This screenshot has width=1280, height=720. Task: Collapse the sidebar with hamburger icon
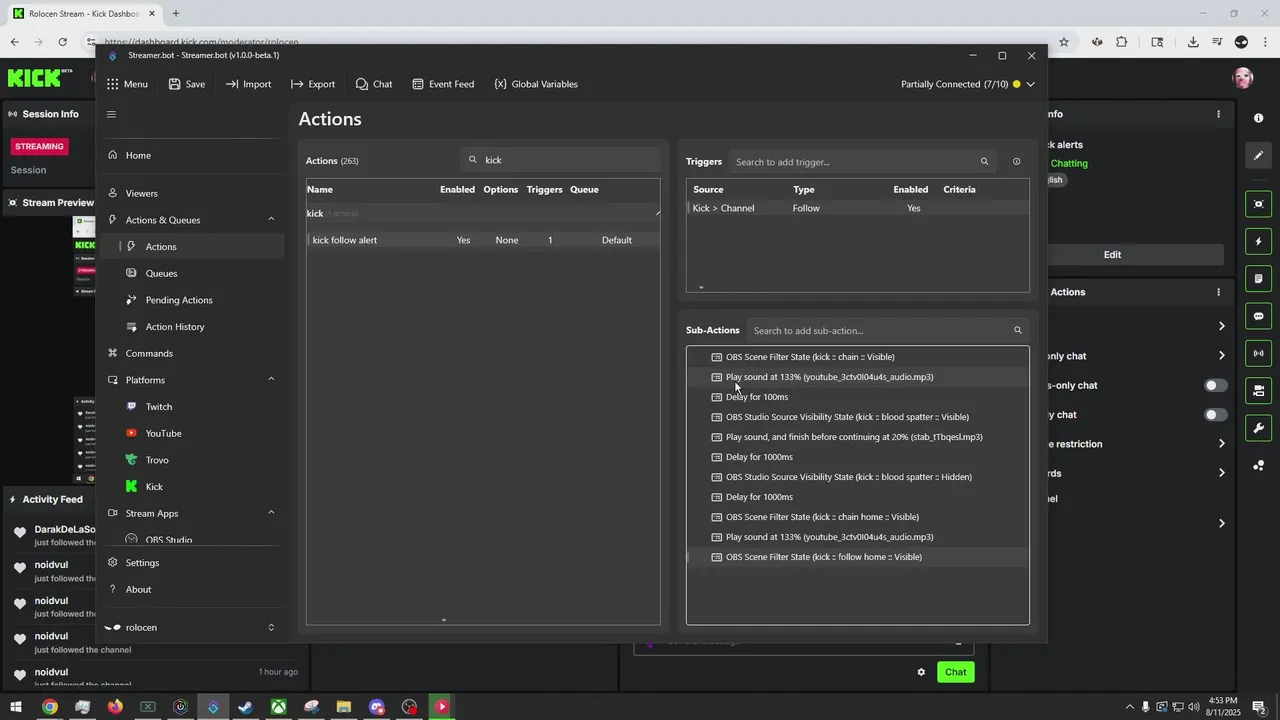(111, 114)
